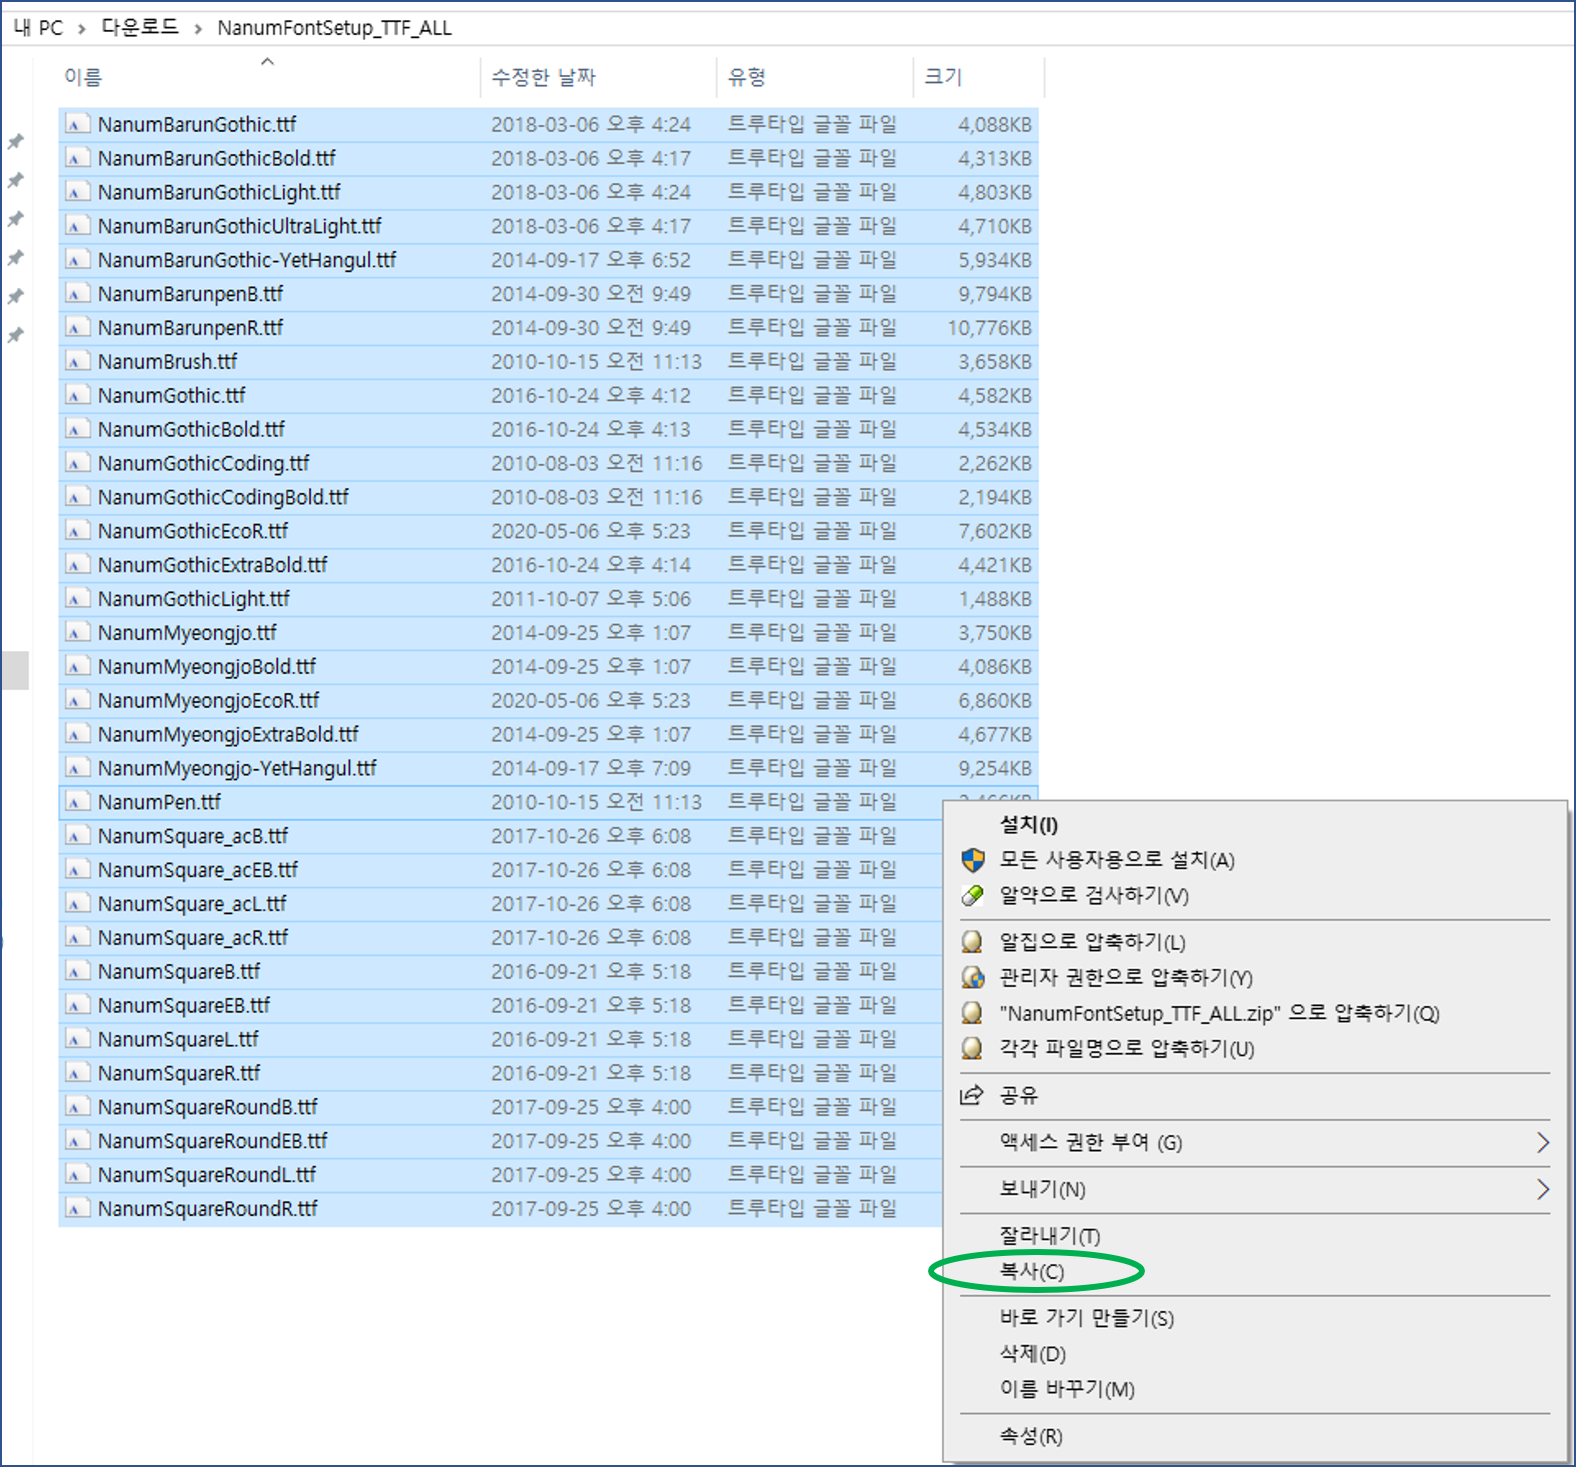Image resolution: width=1576 pixels, height=1467 pixels.
Task: Select file NanumGothicBold.ttf
Action: [x=191, y=429]
